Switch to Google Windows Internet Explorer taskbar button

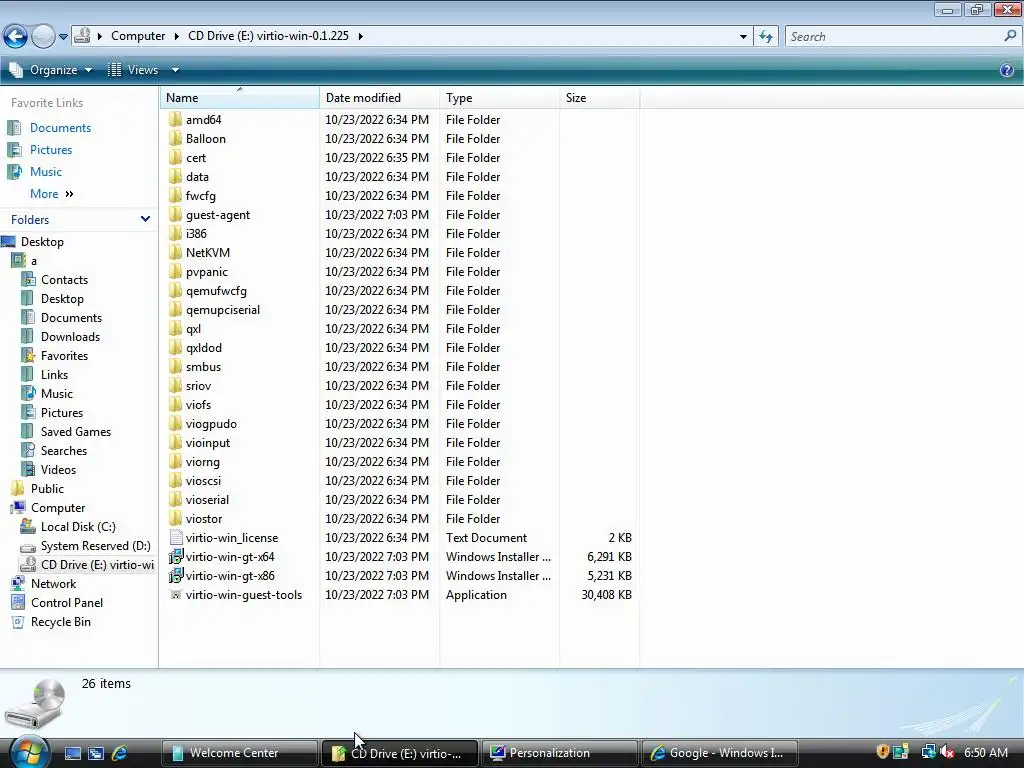tap(721, 753)
